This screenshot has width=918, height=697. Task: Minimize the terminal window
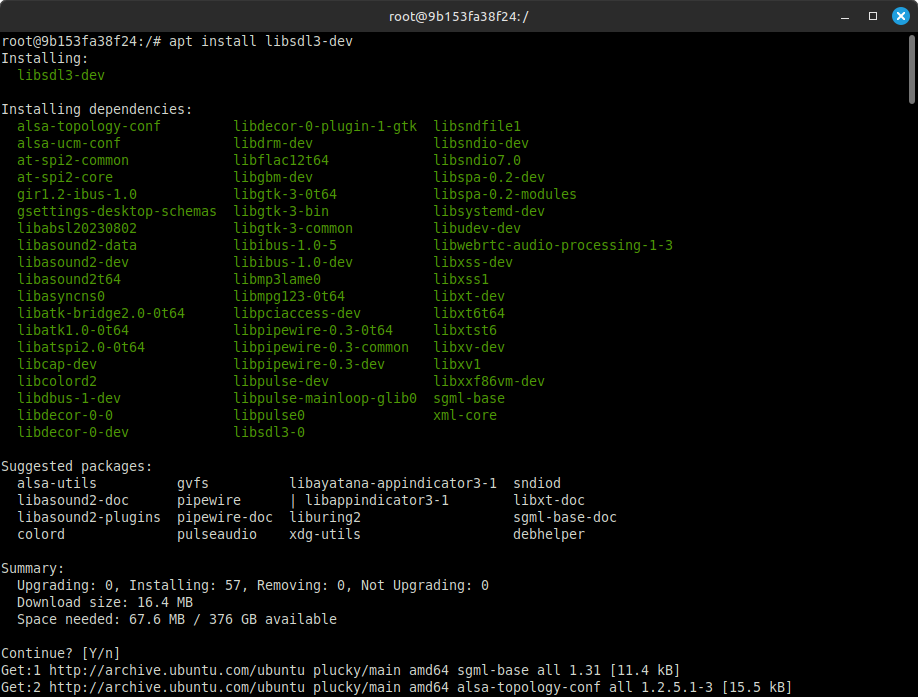[845, 16]
